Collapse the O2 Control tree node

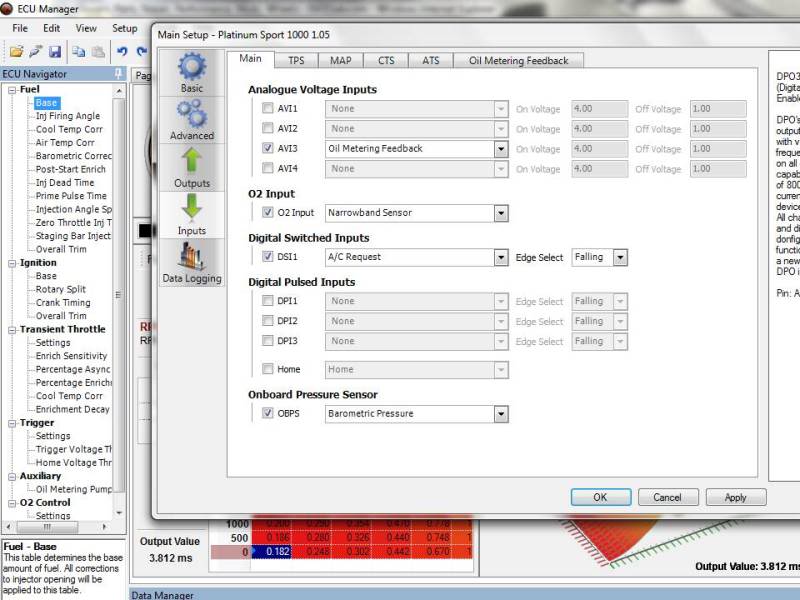click(12, 503)
